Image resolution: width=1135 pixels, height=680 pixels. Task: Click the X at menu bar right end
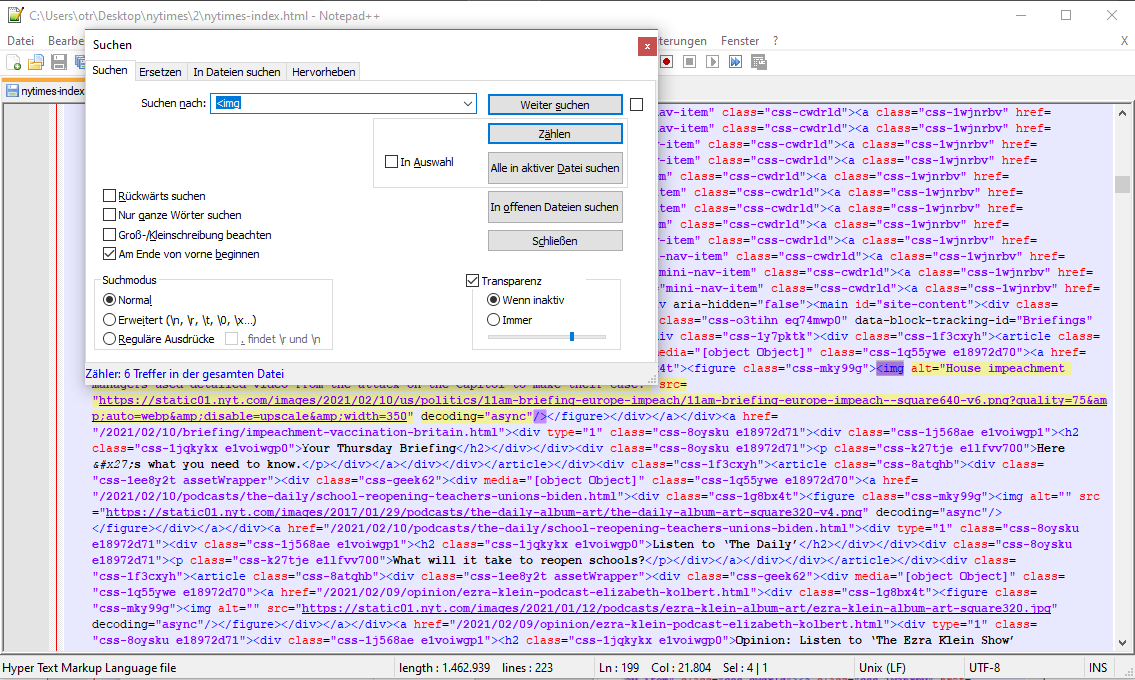pos(1124,41)
